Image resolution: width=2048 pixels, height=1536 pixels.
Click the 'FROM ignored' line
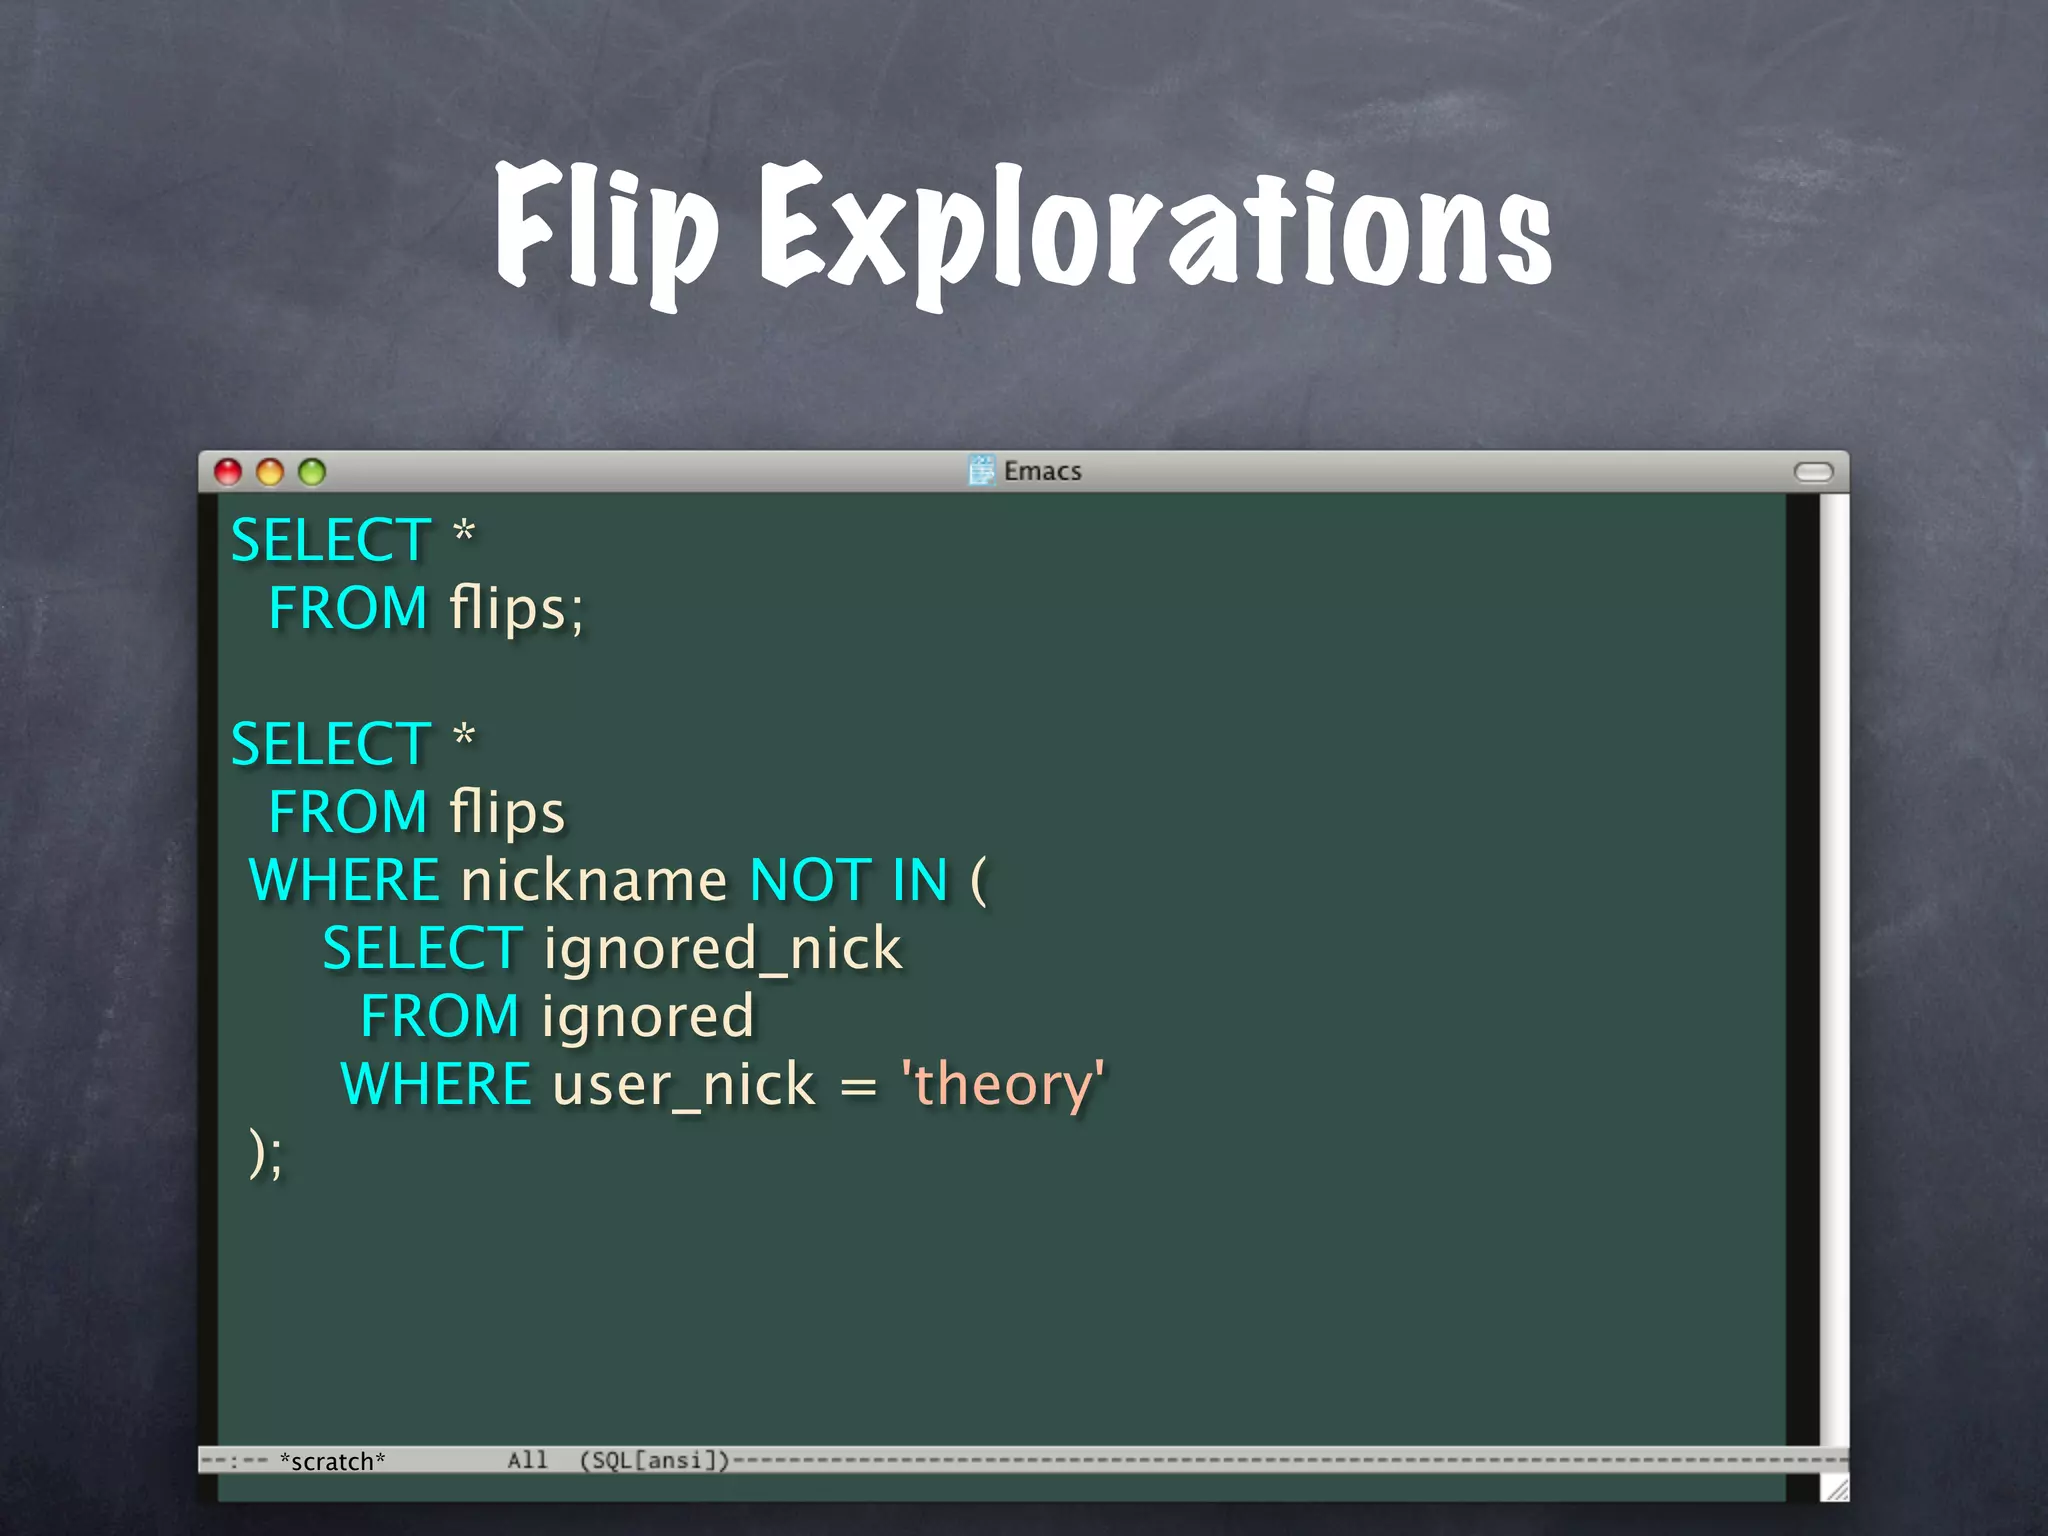(x=557, y=1016)
